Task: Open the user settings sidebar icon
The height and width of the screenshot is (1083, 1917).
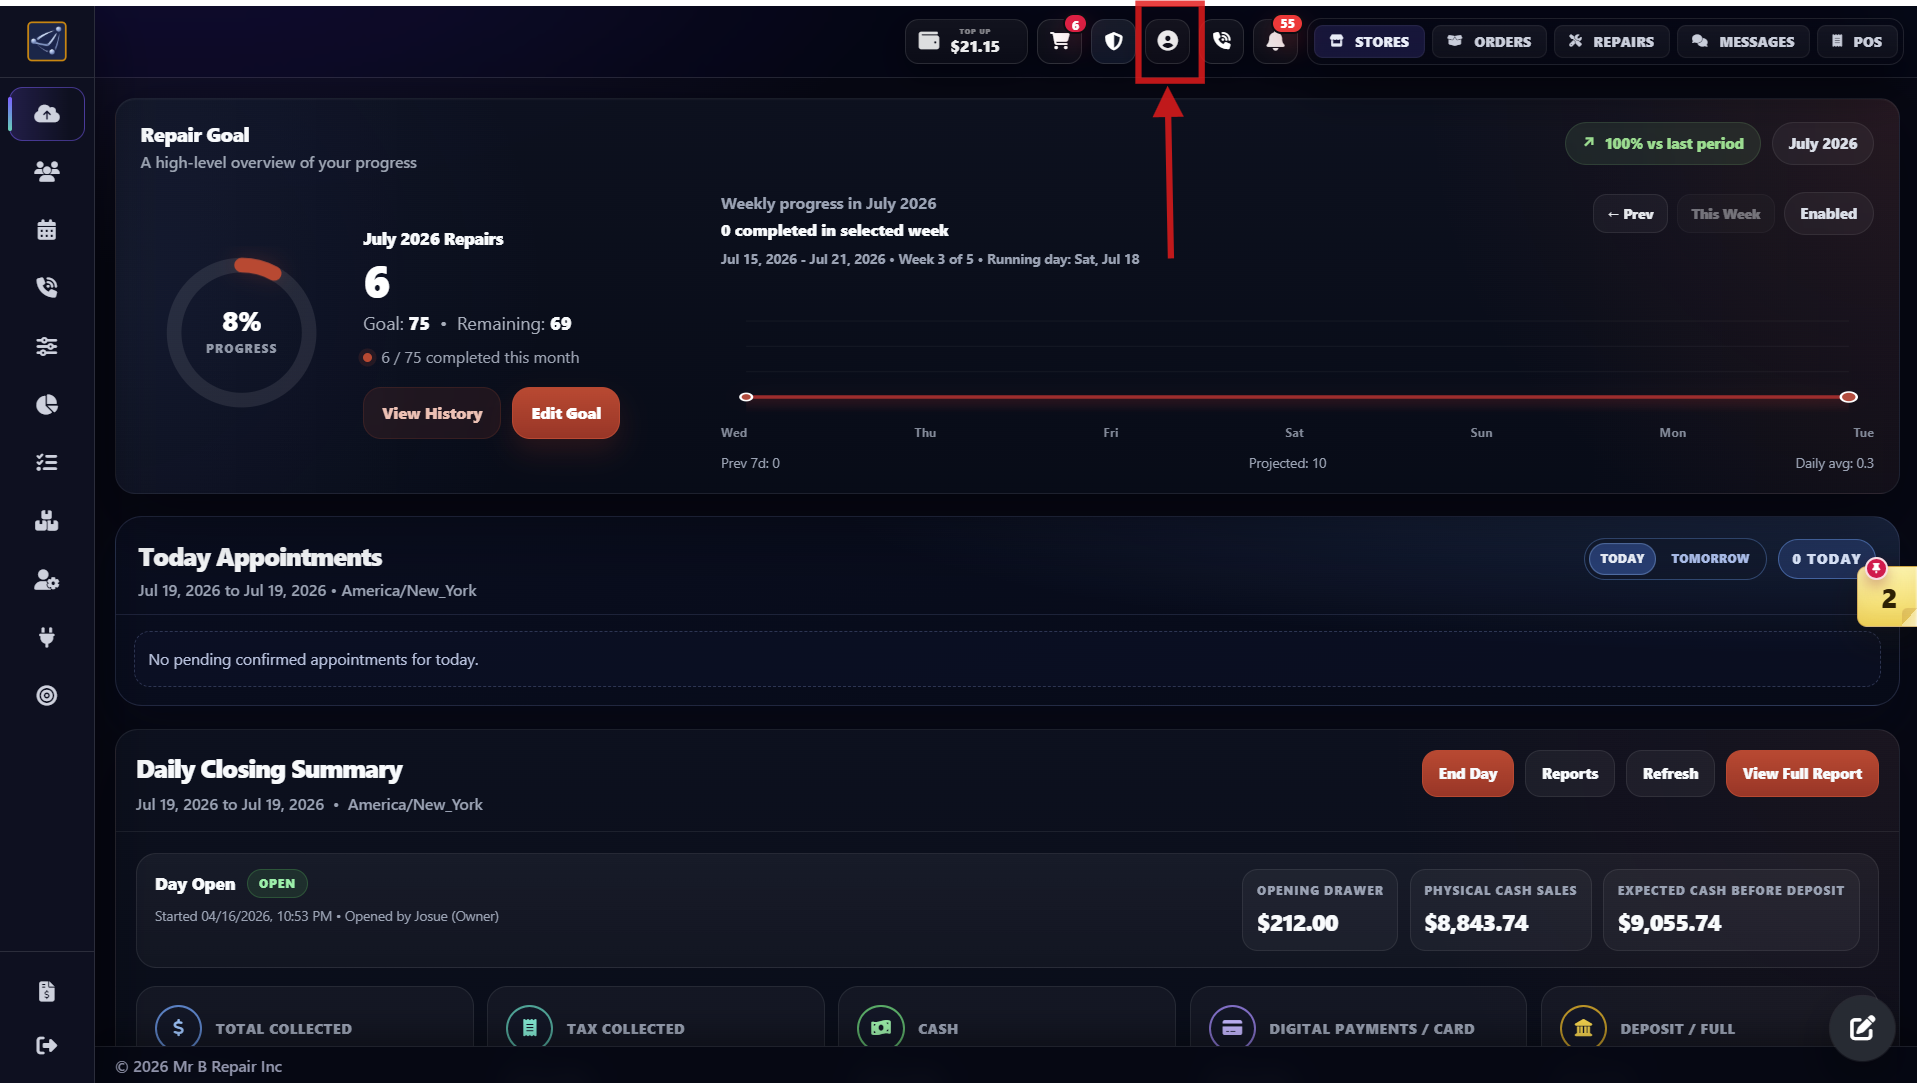Action: coord(47,579)
